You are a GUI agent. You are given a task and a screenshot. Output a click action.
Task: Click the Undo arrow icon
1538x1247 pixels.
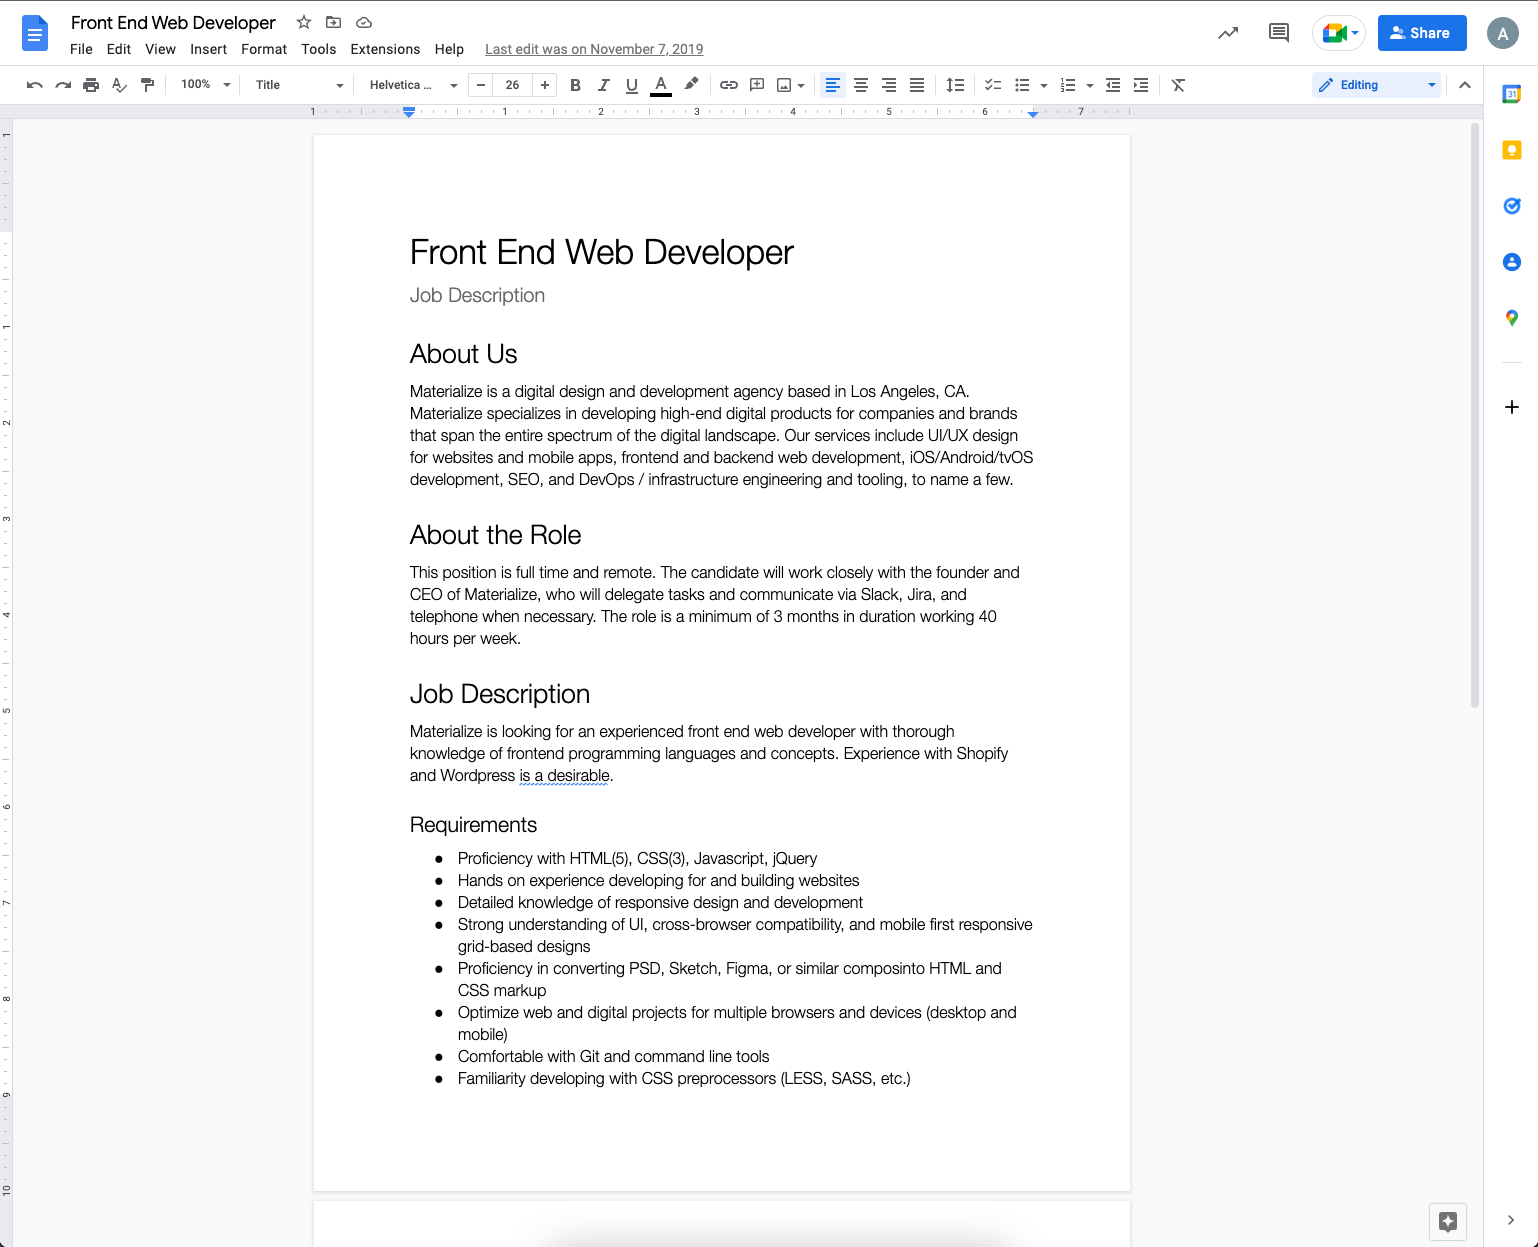click(34, 85)
